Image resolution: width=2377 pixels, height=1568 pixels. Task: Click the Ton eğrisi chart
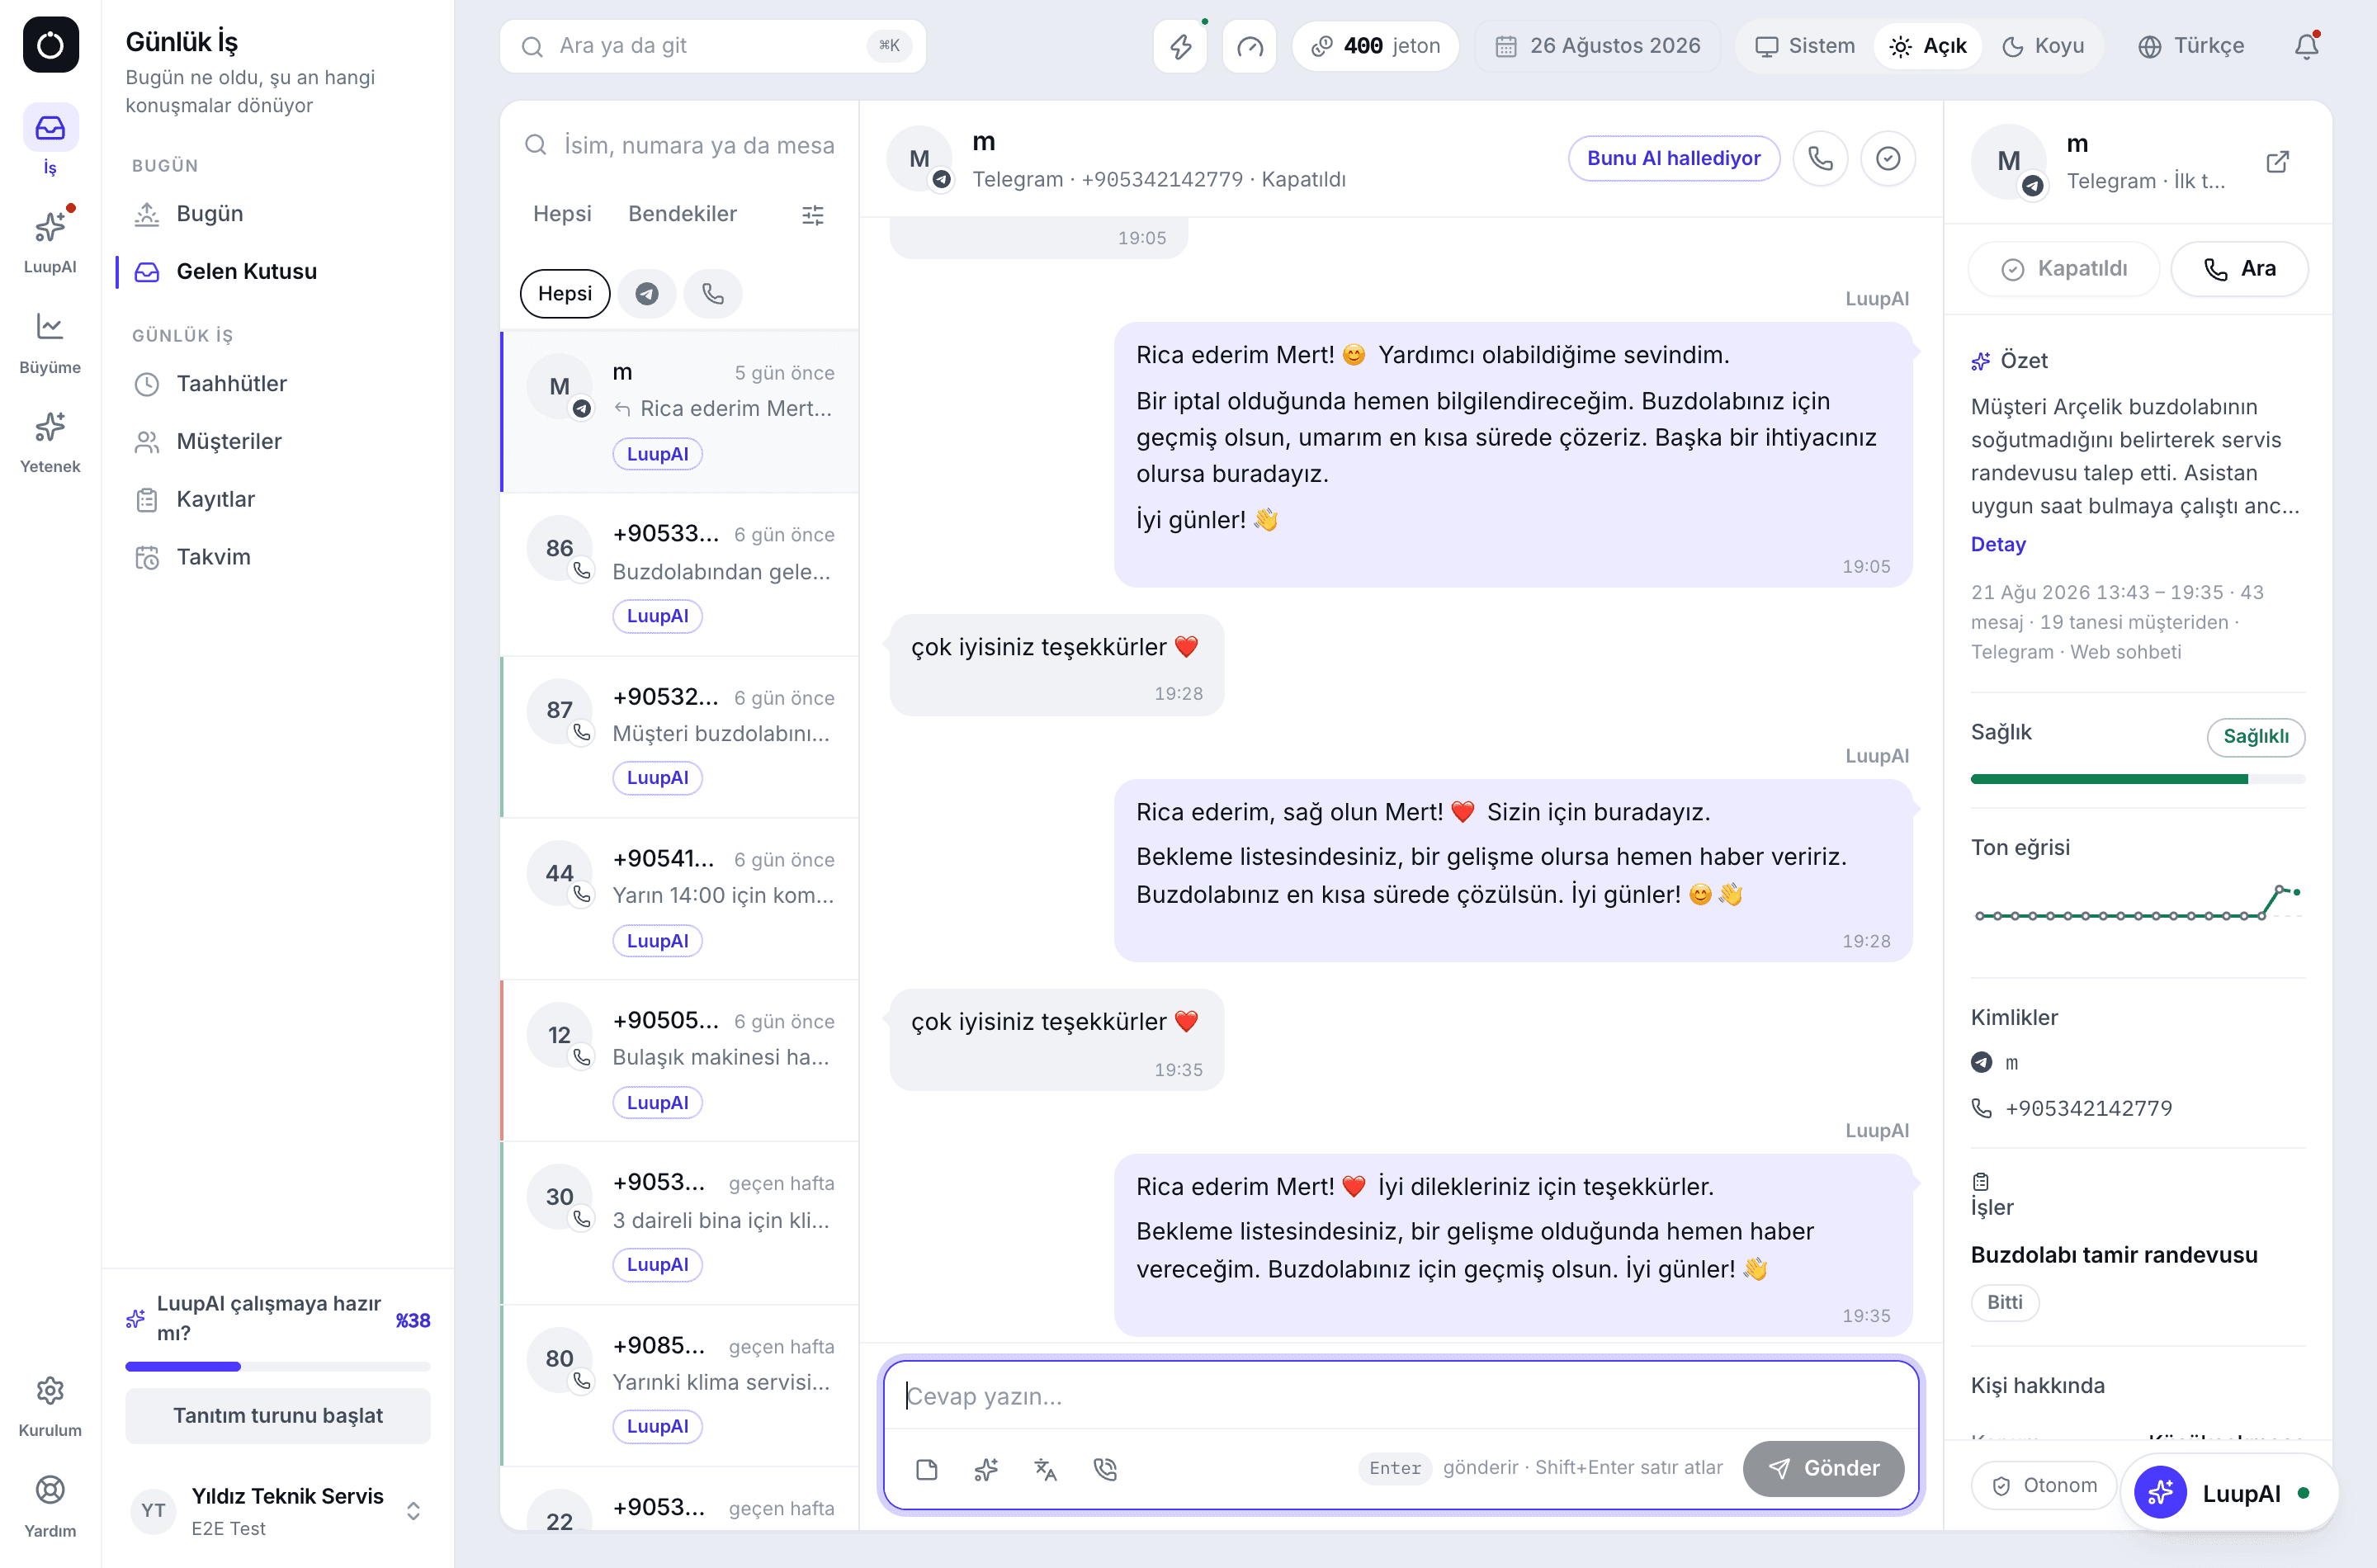click(2138, 904)
